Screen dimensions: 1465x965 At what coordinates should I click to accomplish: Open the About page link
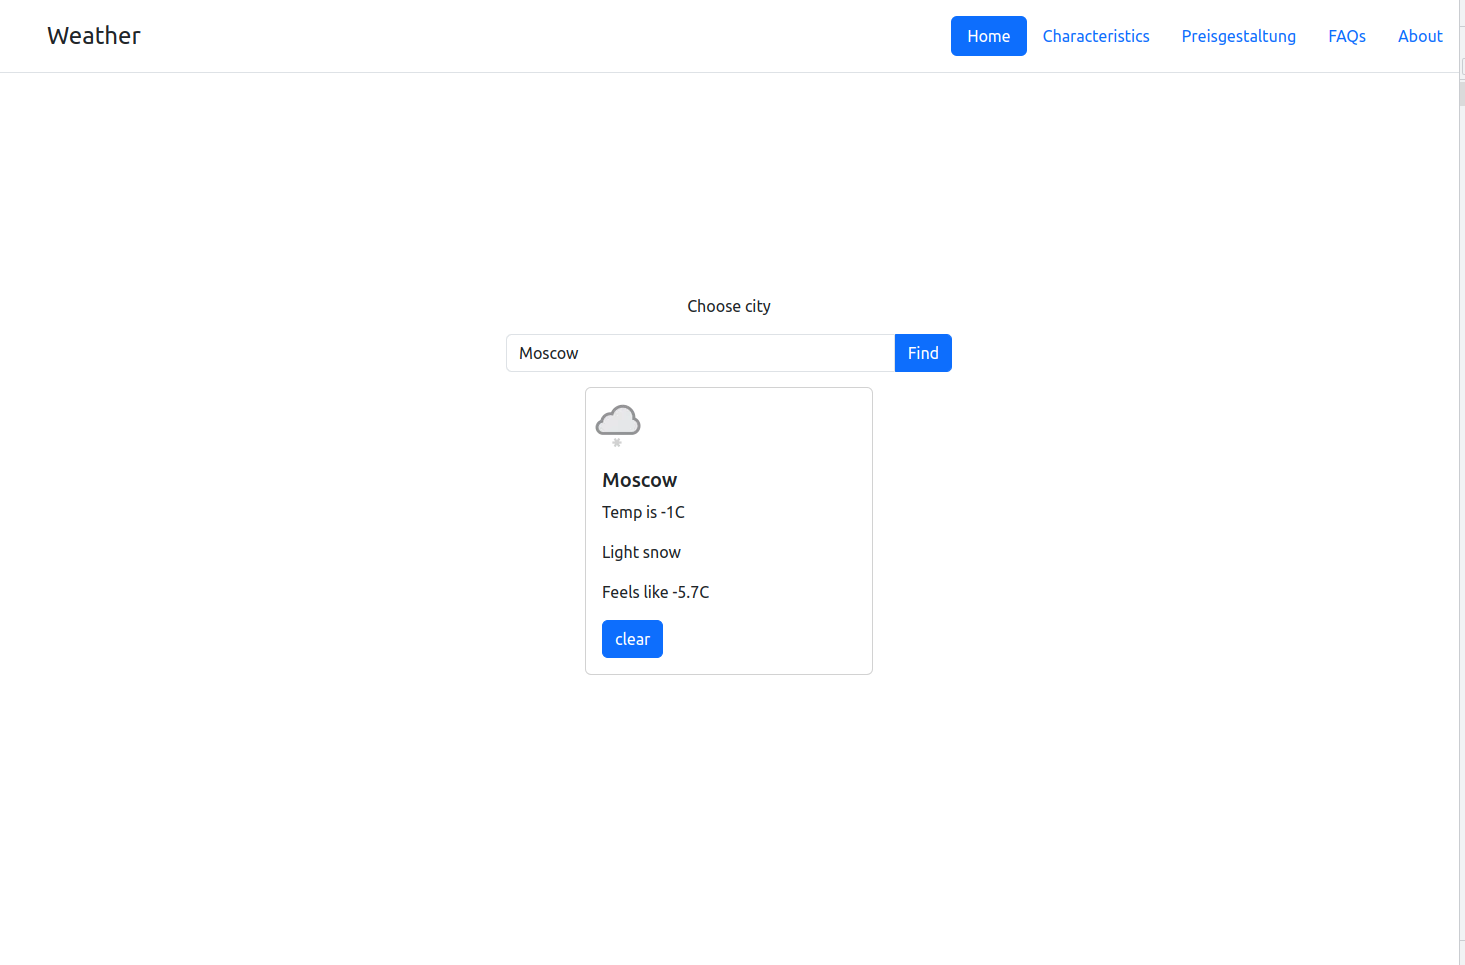1419,36
